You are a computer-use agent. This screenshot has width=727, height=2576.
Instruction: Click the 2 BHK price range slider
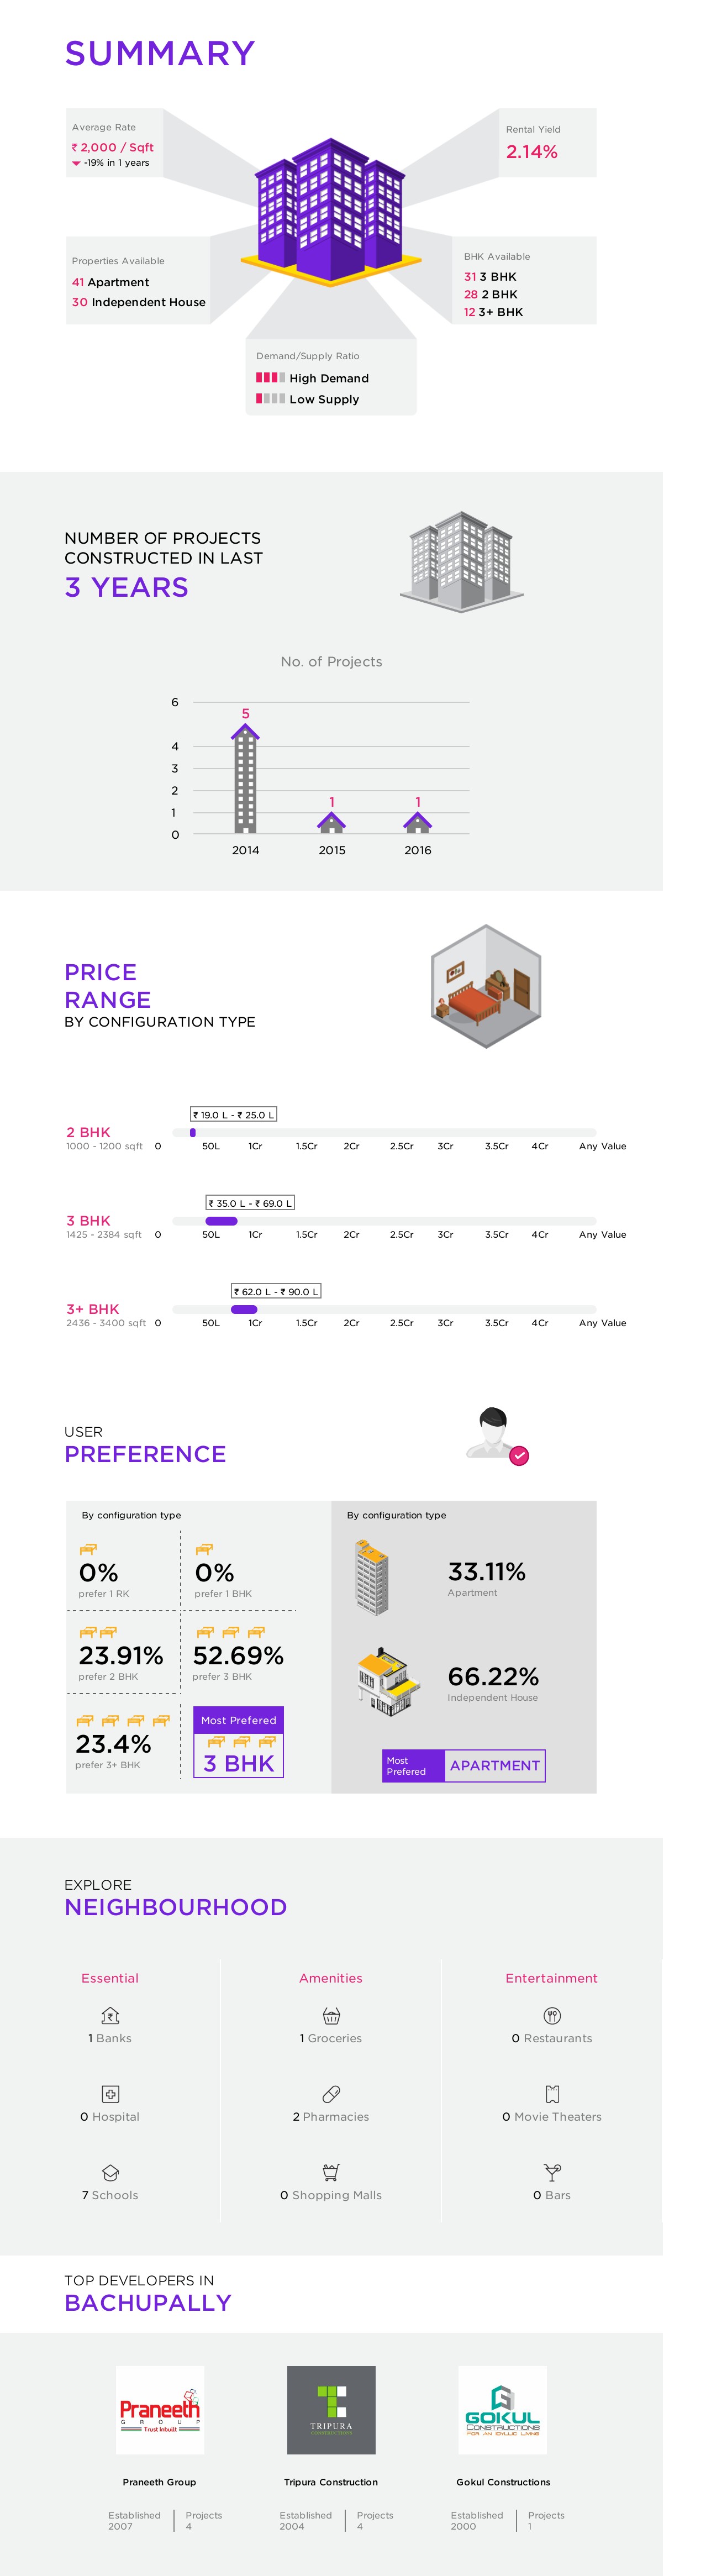pyautogui.click(x=193, y=1133)
